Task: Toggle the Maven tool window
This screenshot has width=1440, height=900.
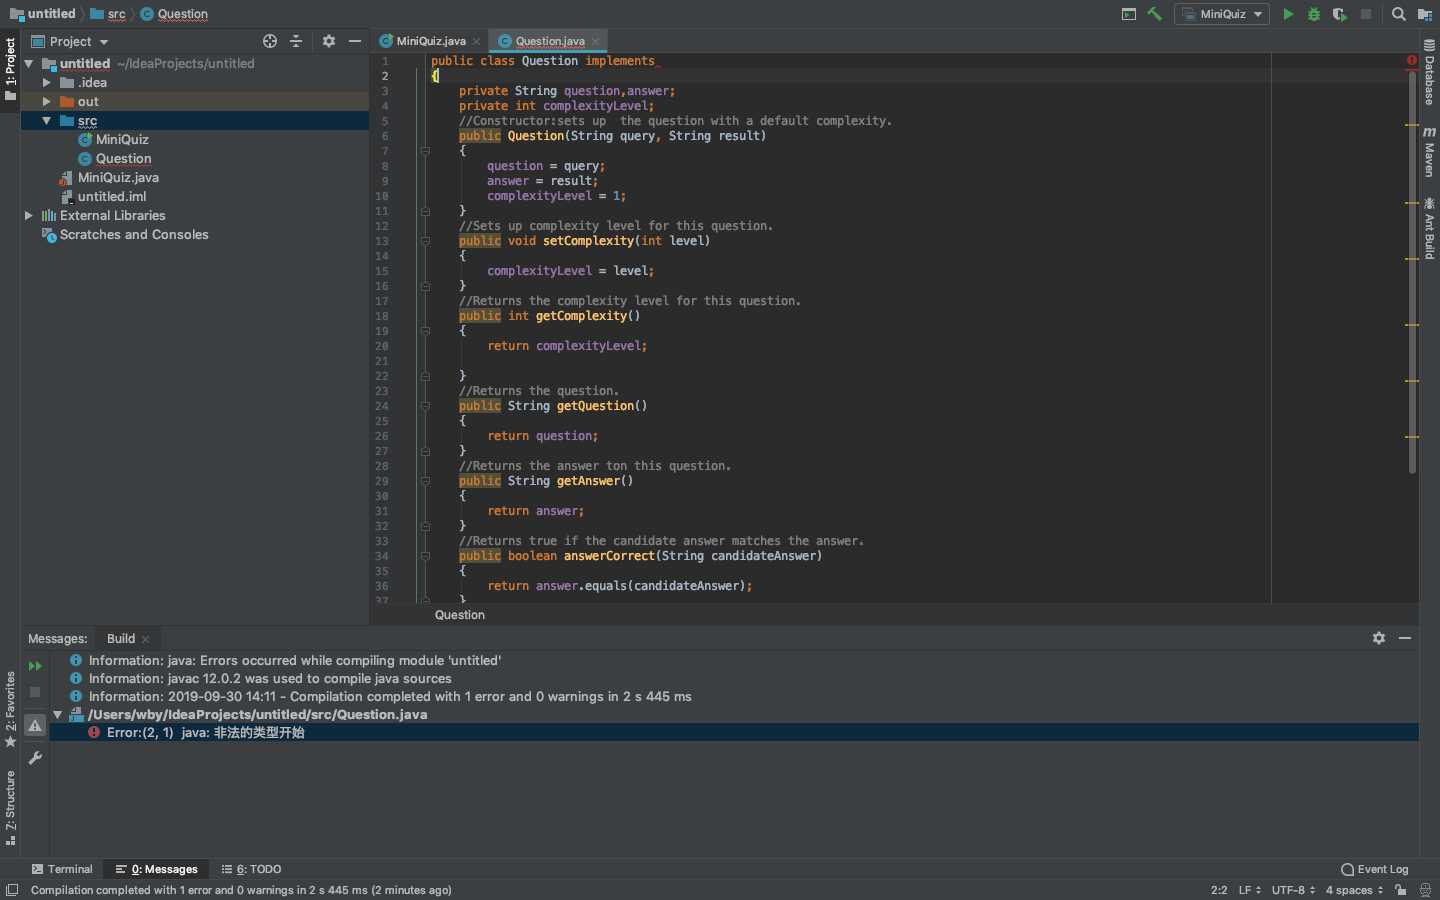Action: pyautogui.click(x=1430, y=151)
